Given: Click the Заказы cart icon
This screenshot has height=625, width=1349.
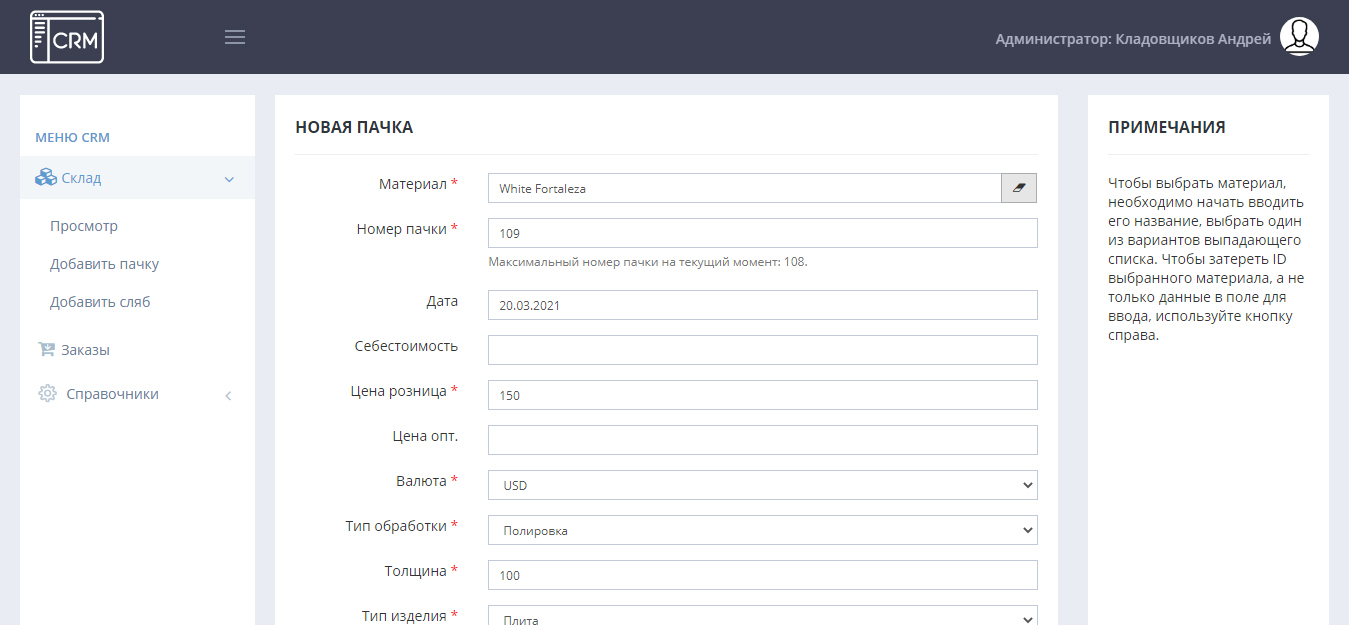Looking at the screenshot, I should [x=46, y=350].
